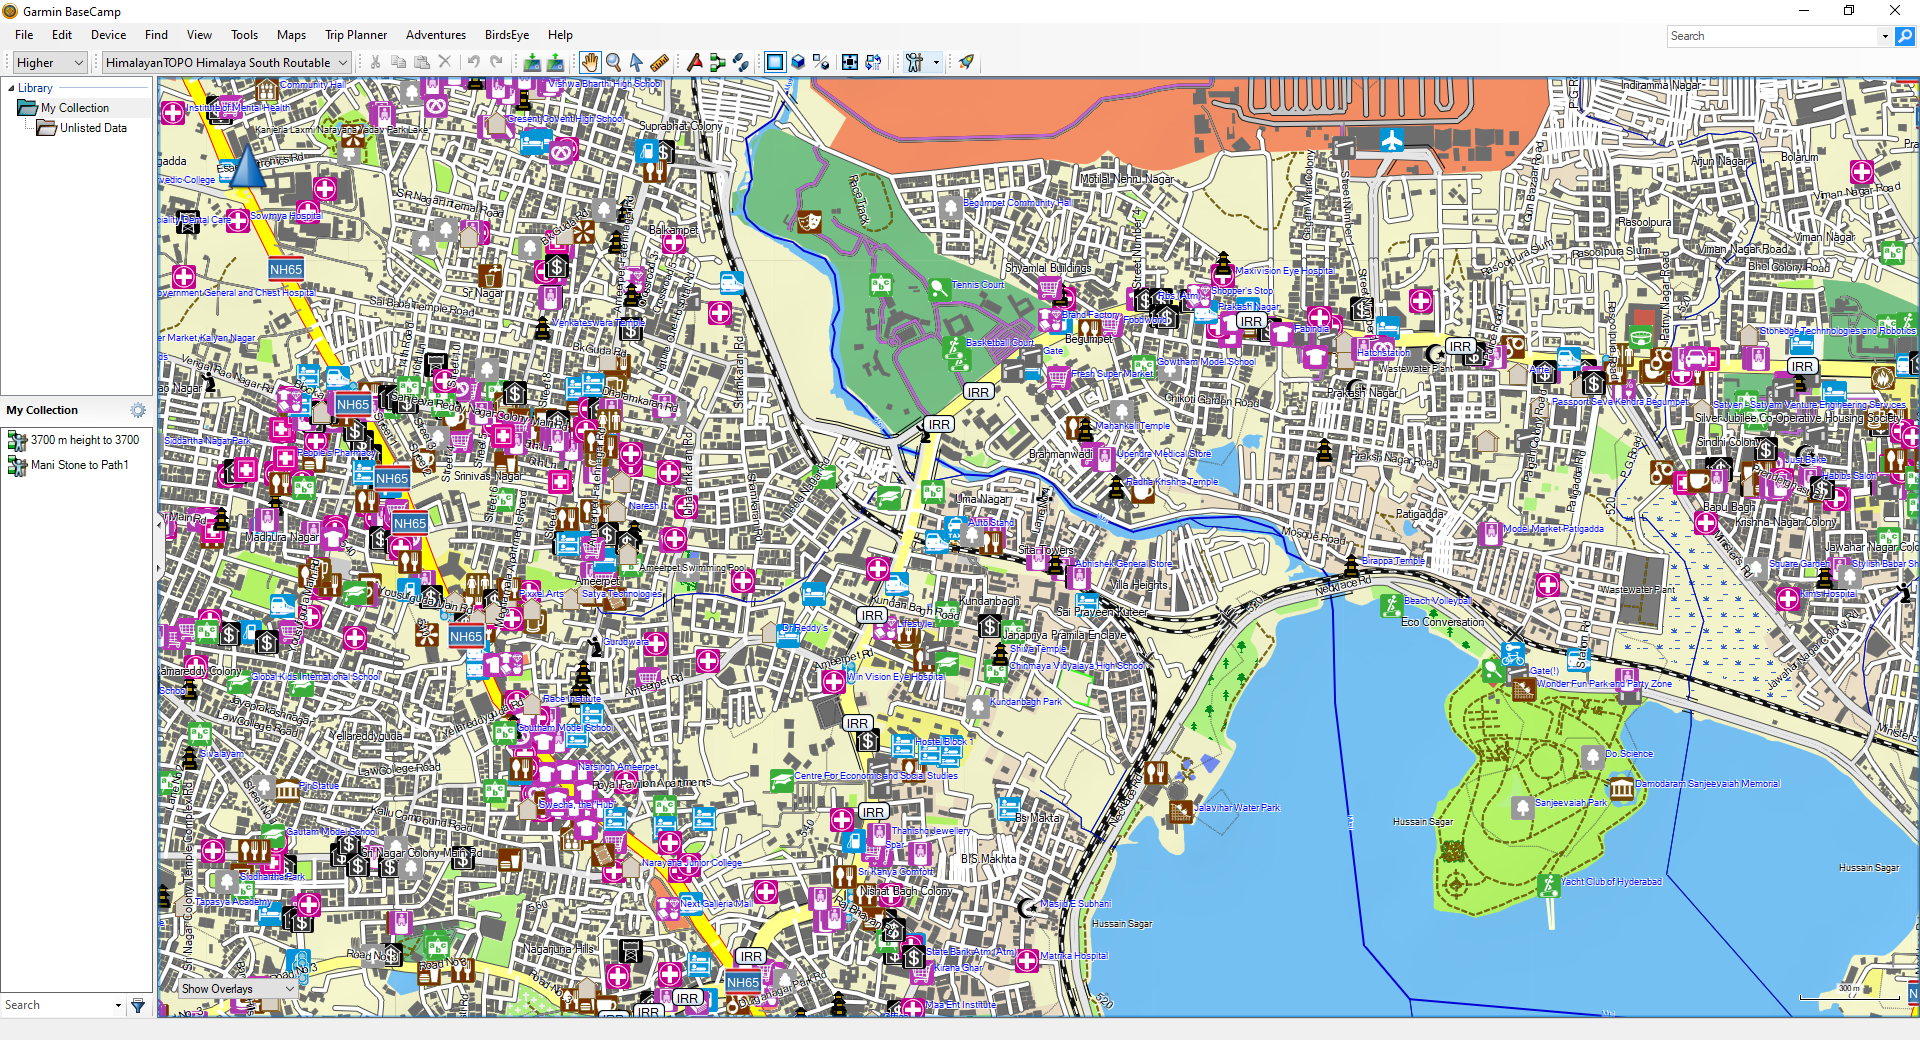
Task: Select the Hand pan tool
Action: pos(590,62)
